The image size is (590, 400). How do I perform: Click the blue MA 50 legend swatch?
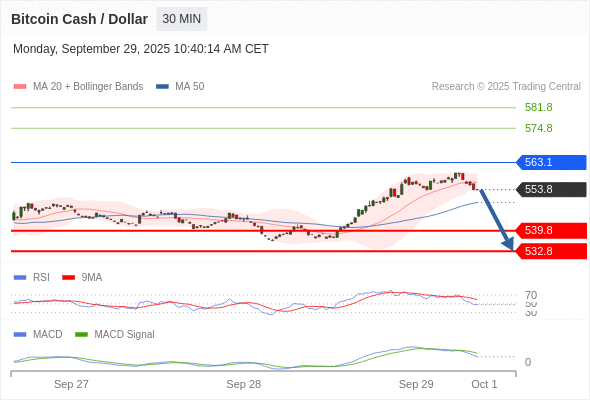coord(162,87)
